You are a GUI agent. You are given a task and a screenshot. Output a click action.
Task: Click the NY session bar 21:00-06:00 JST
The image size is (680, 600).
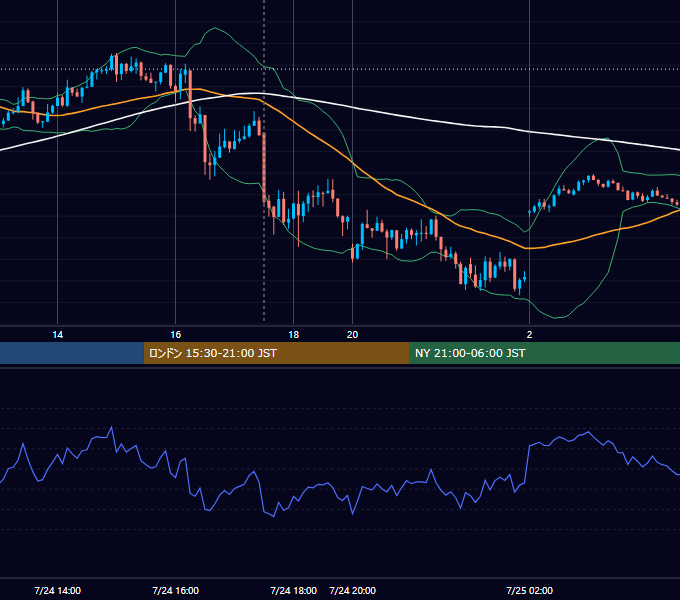point(544,353)
